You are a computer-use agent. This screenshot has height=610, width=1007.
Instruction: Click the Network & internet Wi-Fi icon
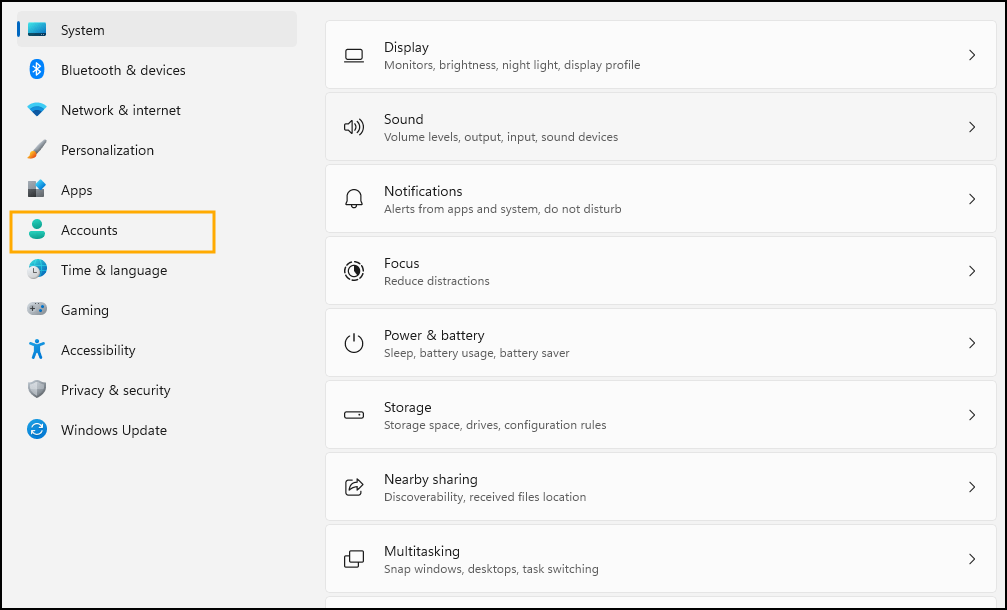point(37,110)
